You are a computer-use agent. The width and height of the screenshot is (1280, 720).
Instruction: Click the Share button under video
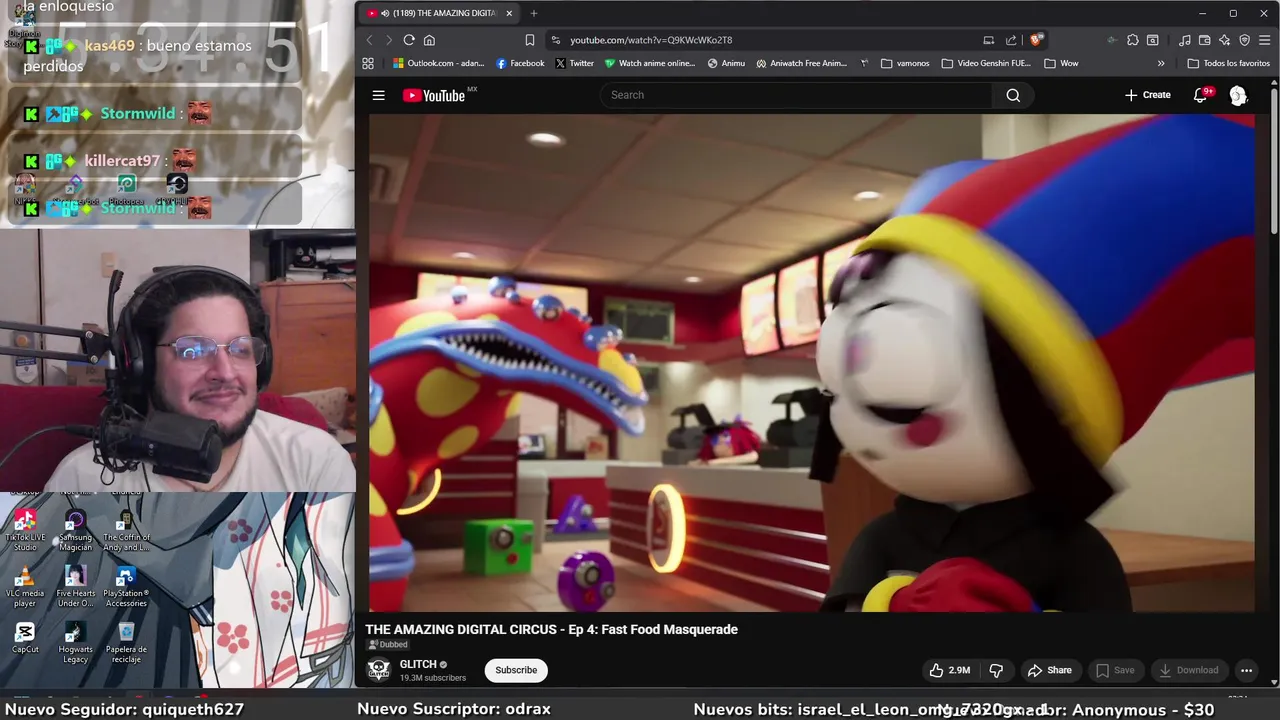click(x=1049, y=670)
